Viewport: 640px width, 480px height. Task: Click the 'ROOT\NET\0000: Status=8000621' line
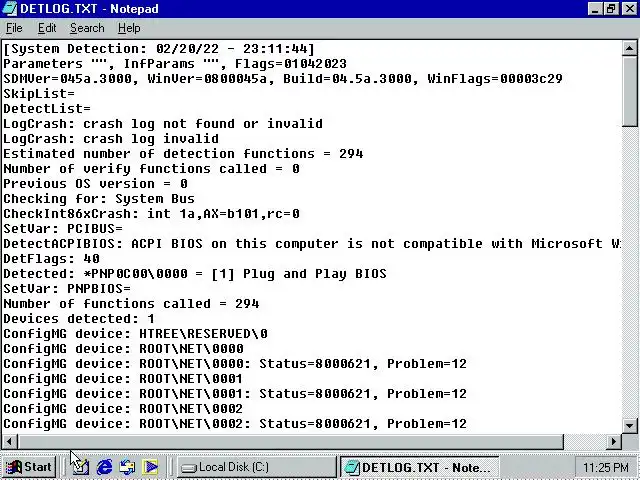pyautogui.click(x=235, y=364)
